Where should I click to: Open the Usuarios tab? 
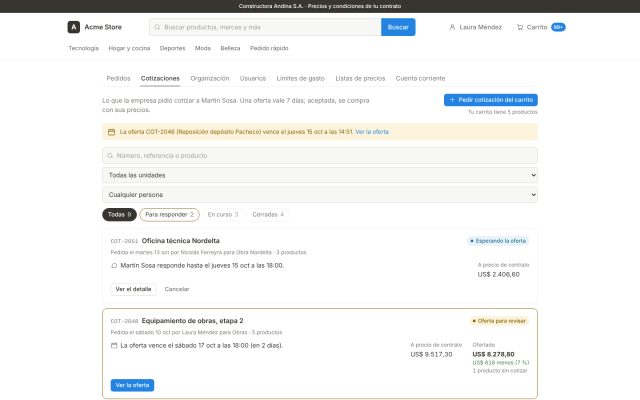[253, 78]
